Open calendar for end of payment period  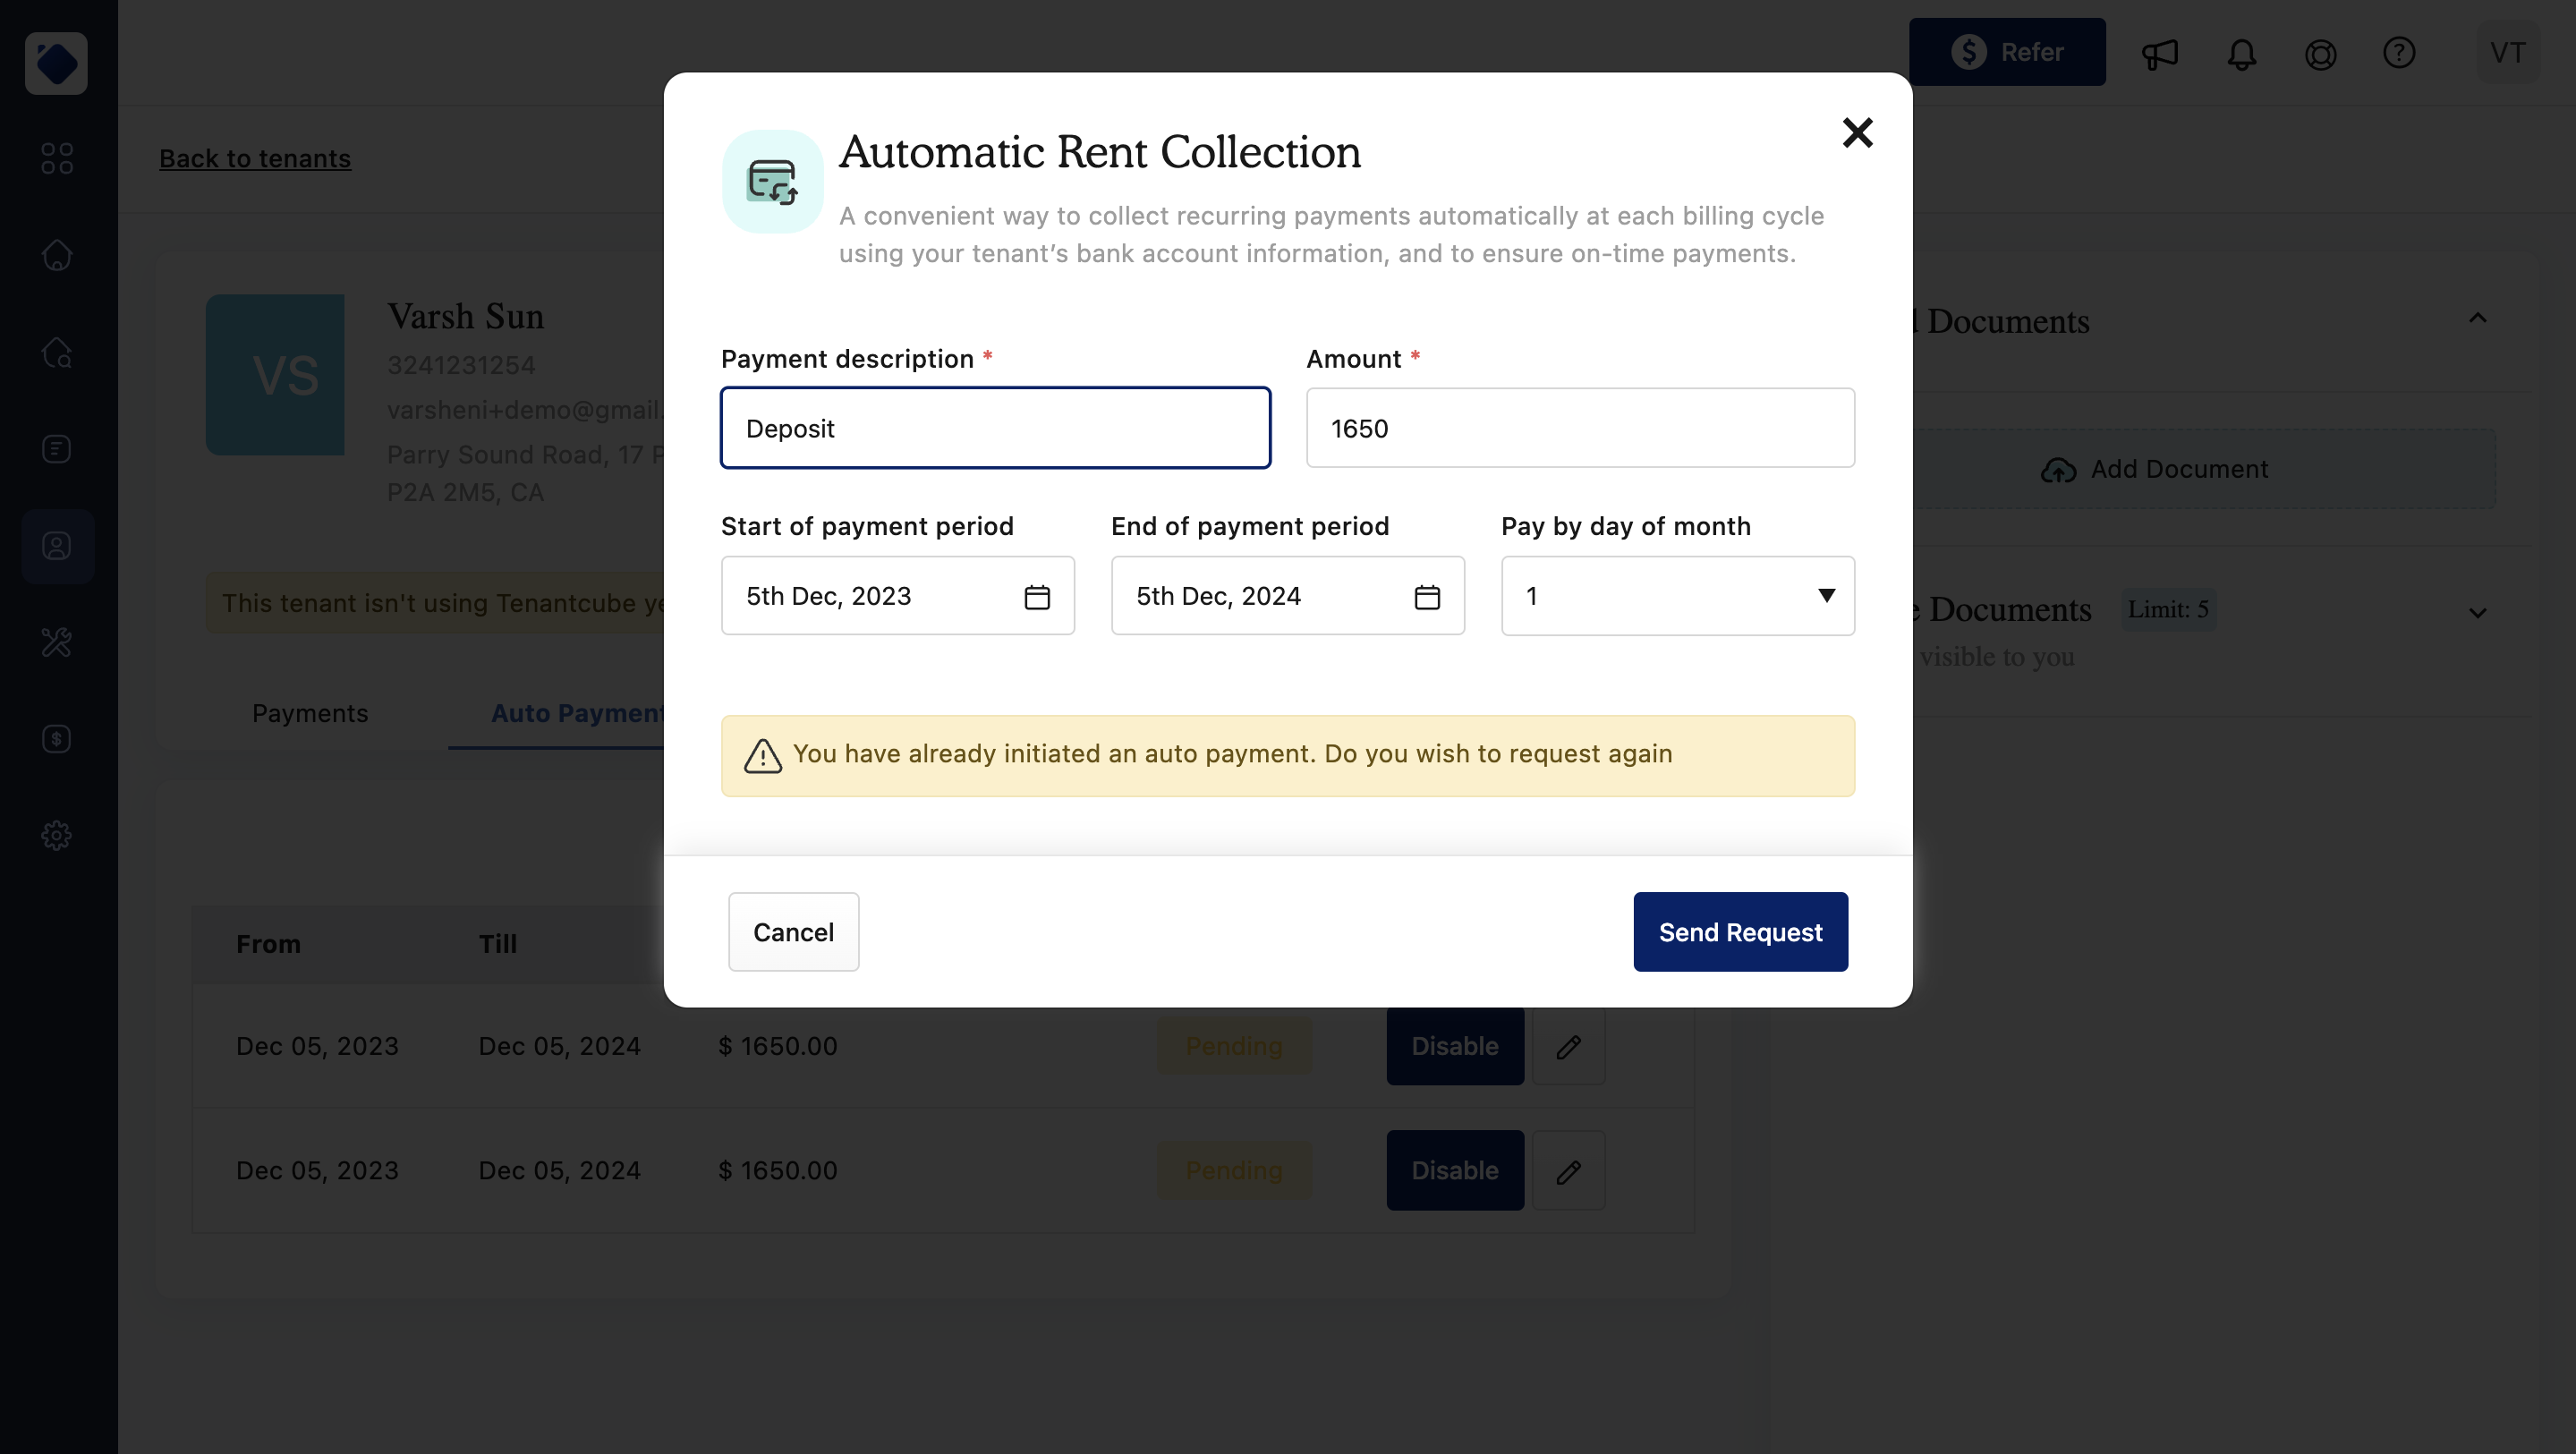tap(1427, 597)
